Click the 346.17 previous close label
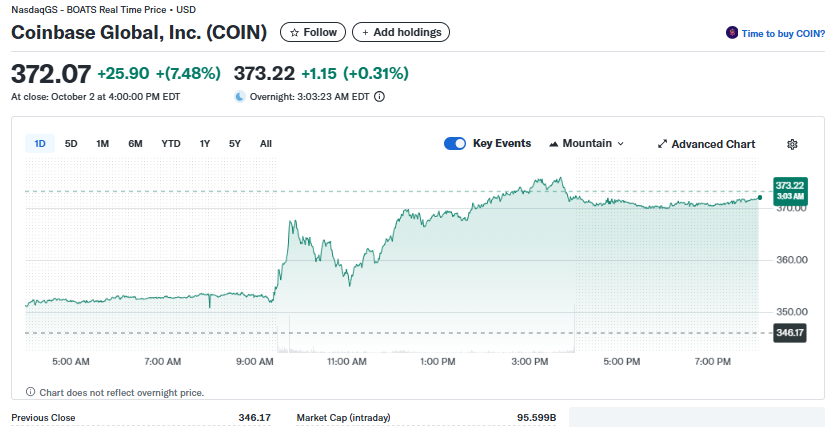 789,332
